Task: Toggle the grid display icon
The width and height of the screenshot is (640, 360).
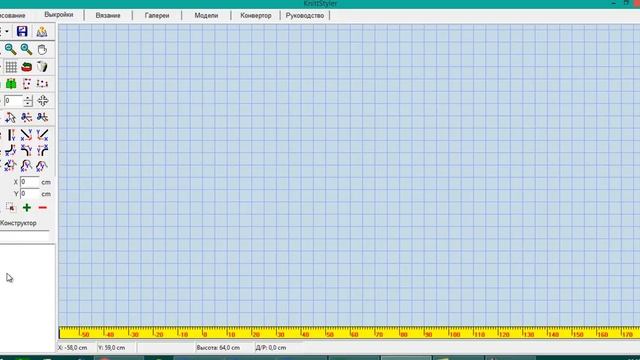Action: pyautogui.click(x=11, y=67)
